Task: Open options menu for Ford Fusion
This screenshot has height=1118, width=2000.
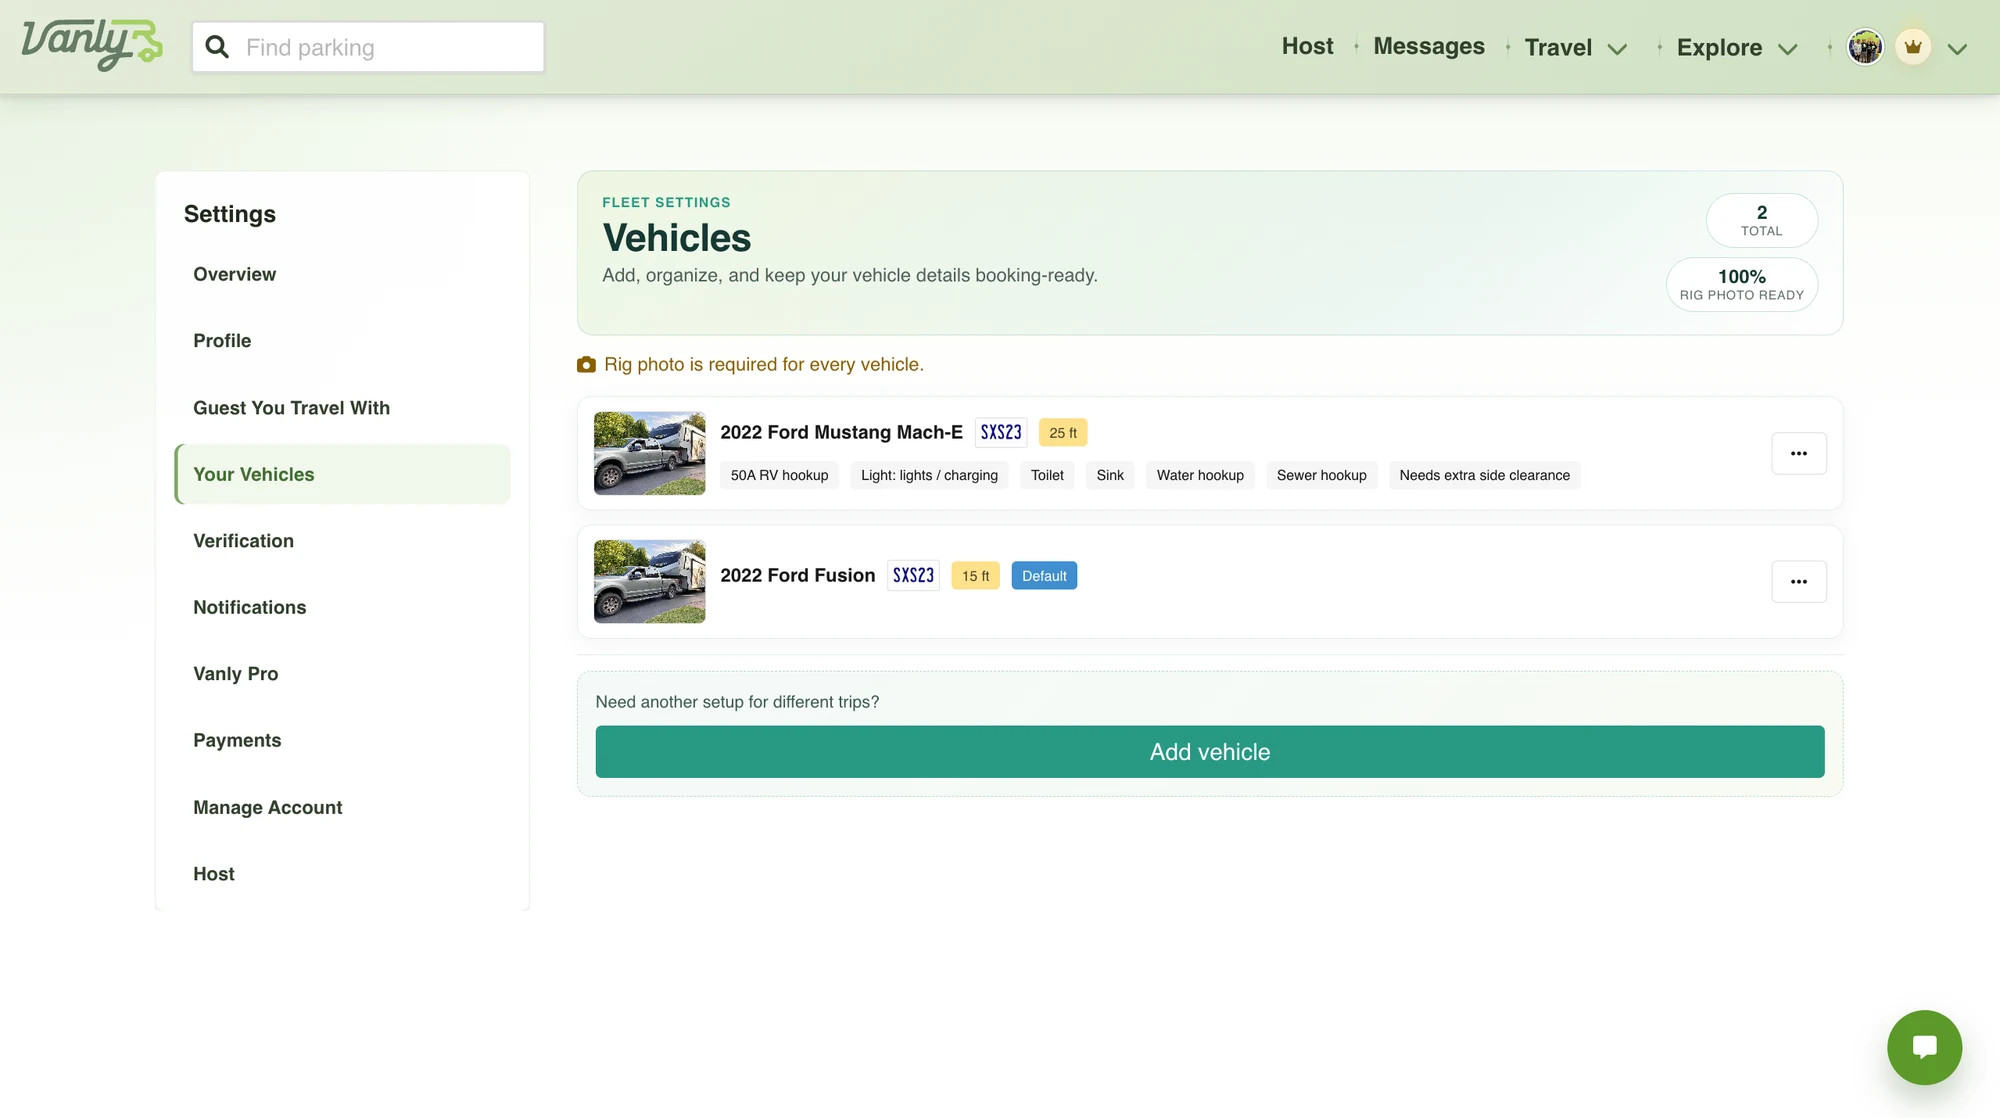Action: point(1798,582)
